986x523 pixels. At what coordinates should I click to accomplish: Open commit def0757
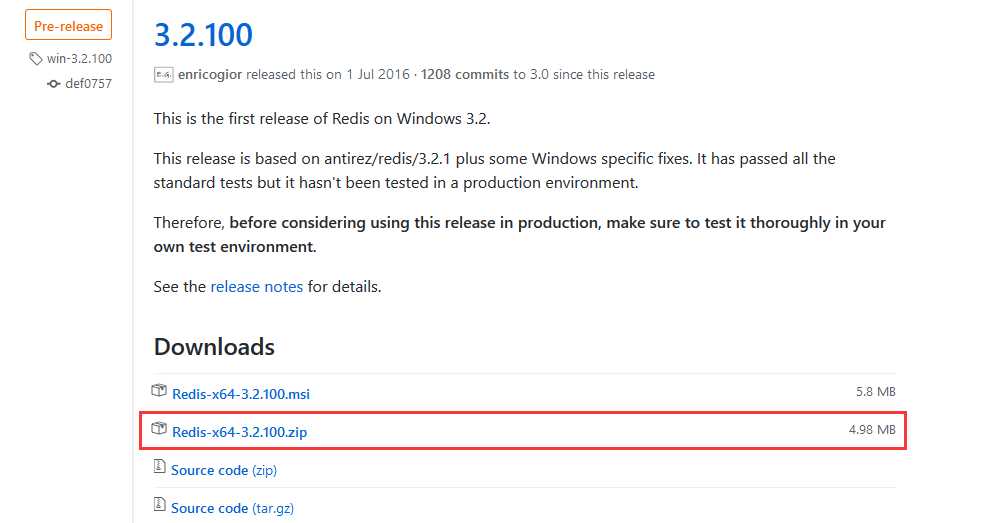(x=89, y=84)
